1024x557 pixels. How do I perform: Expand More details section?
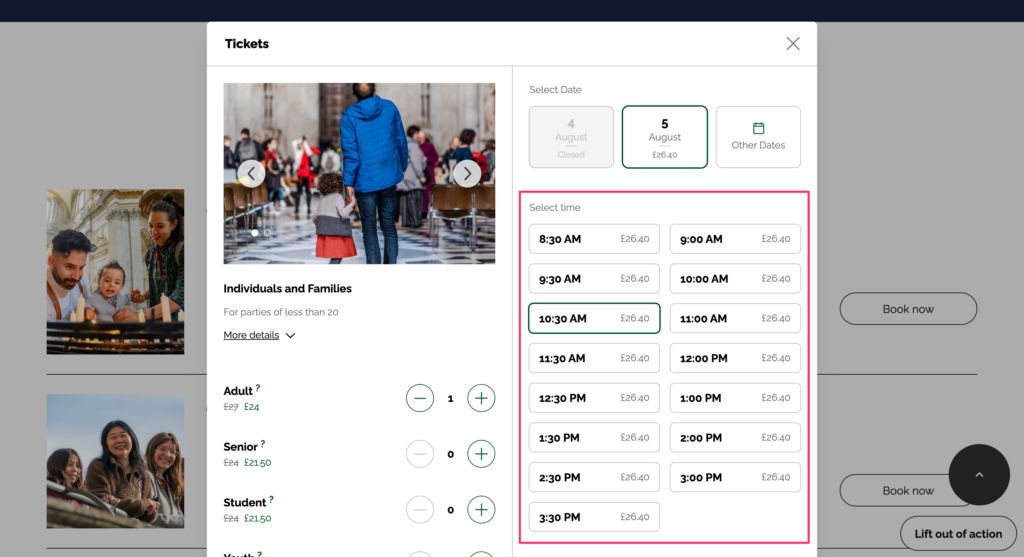[259, 335]
